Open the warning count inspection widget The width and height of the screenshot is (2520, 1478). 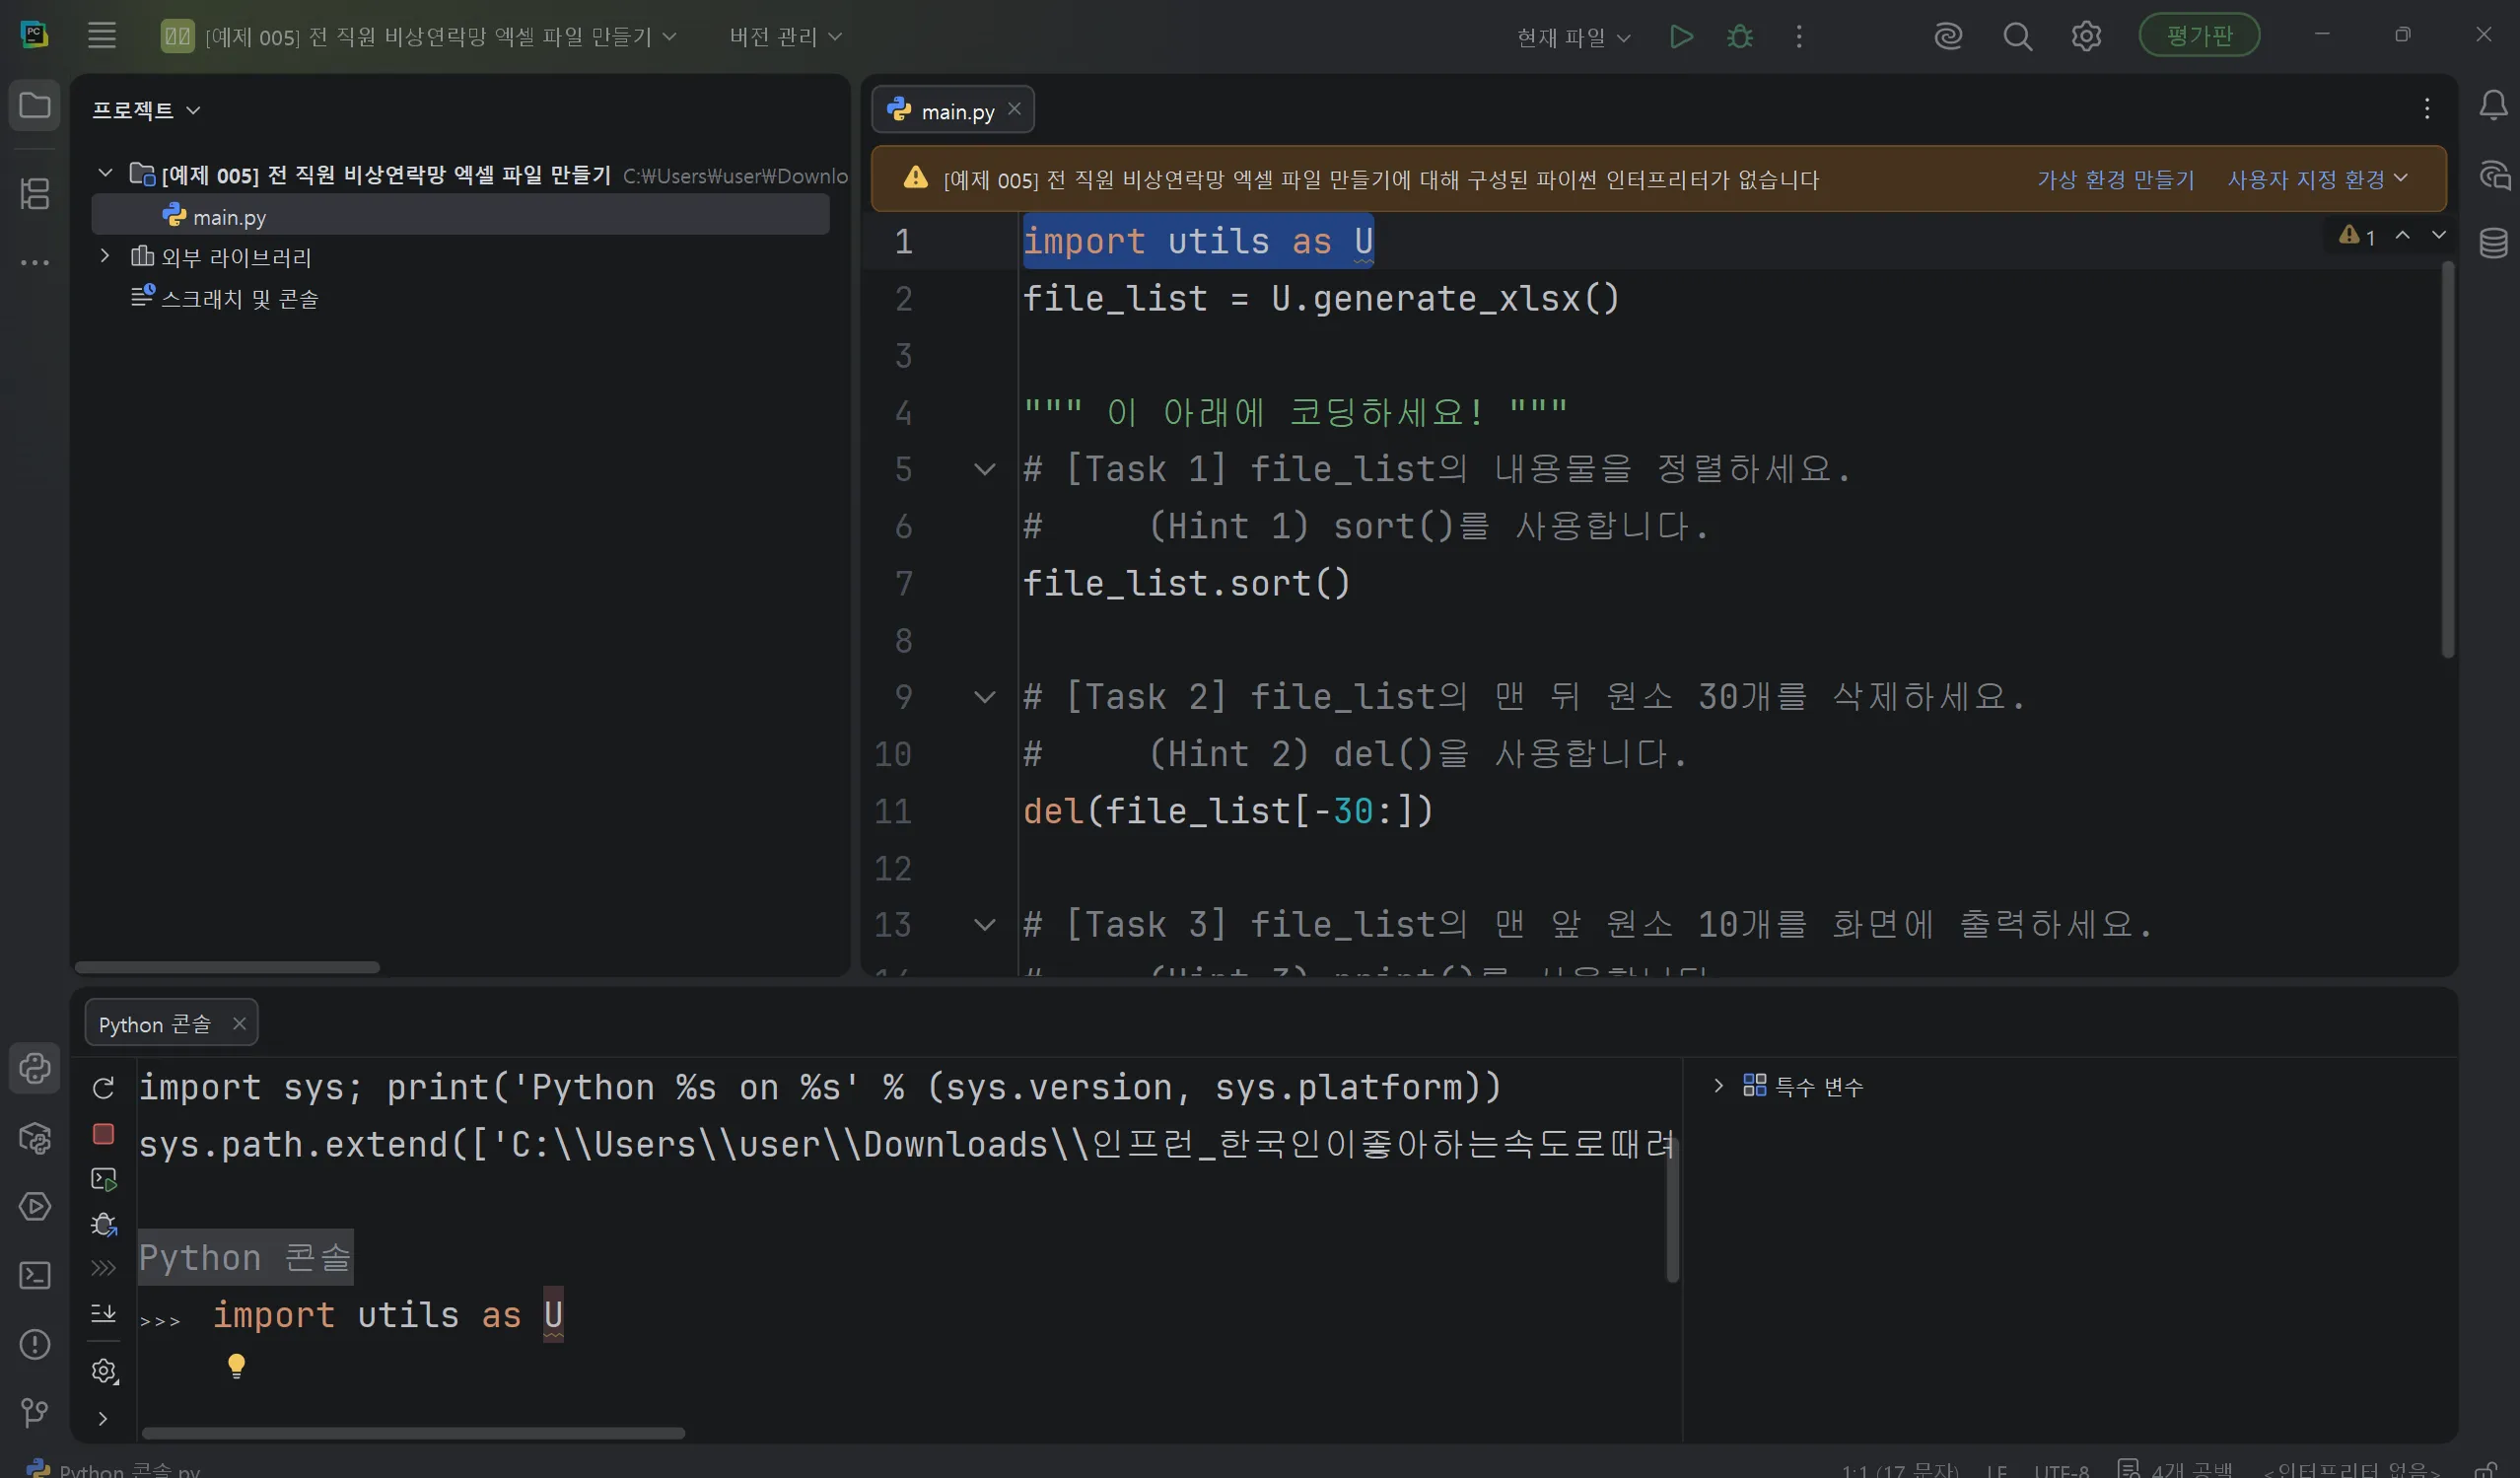point(2357,236)
